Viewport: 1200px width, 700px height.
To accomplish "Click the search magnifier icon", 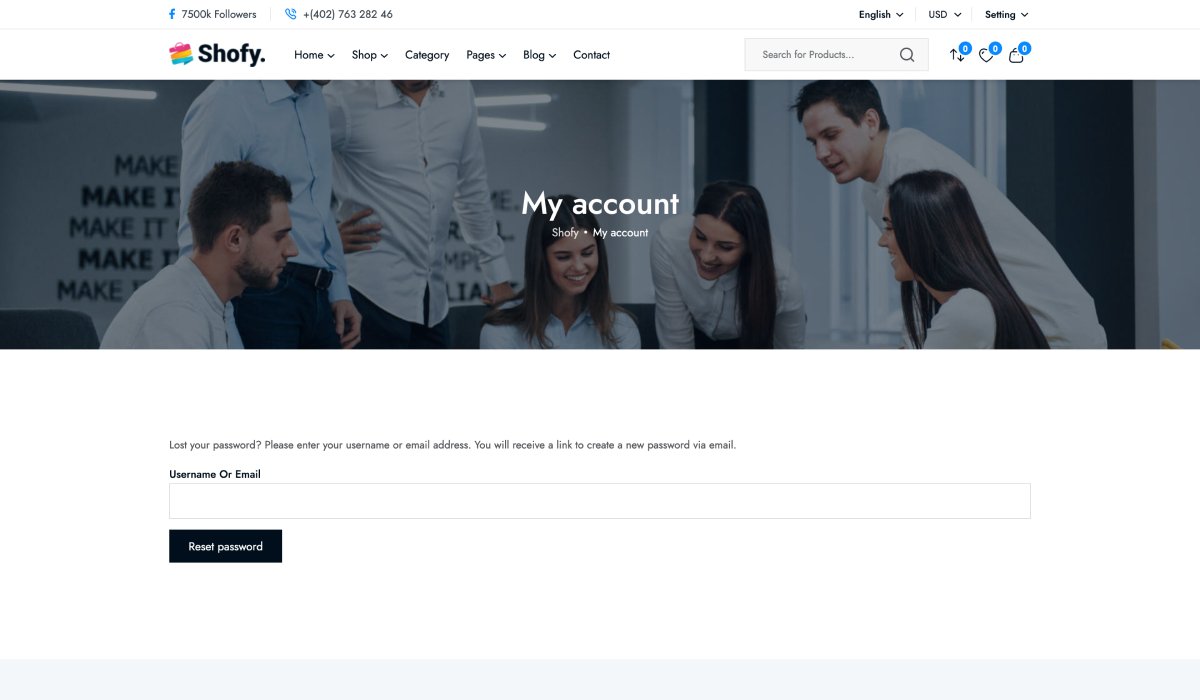I will point(906,55).
